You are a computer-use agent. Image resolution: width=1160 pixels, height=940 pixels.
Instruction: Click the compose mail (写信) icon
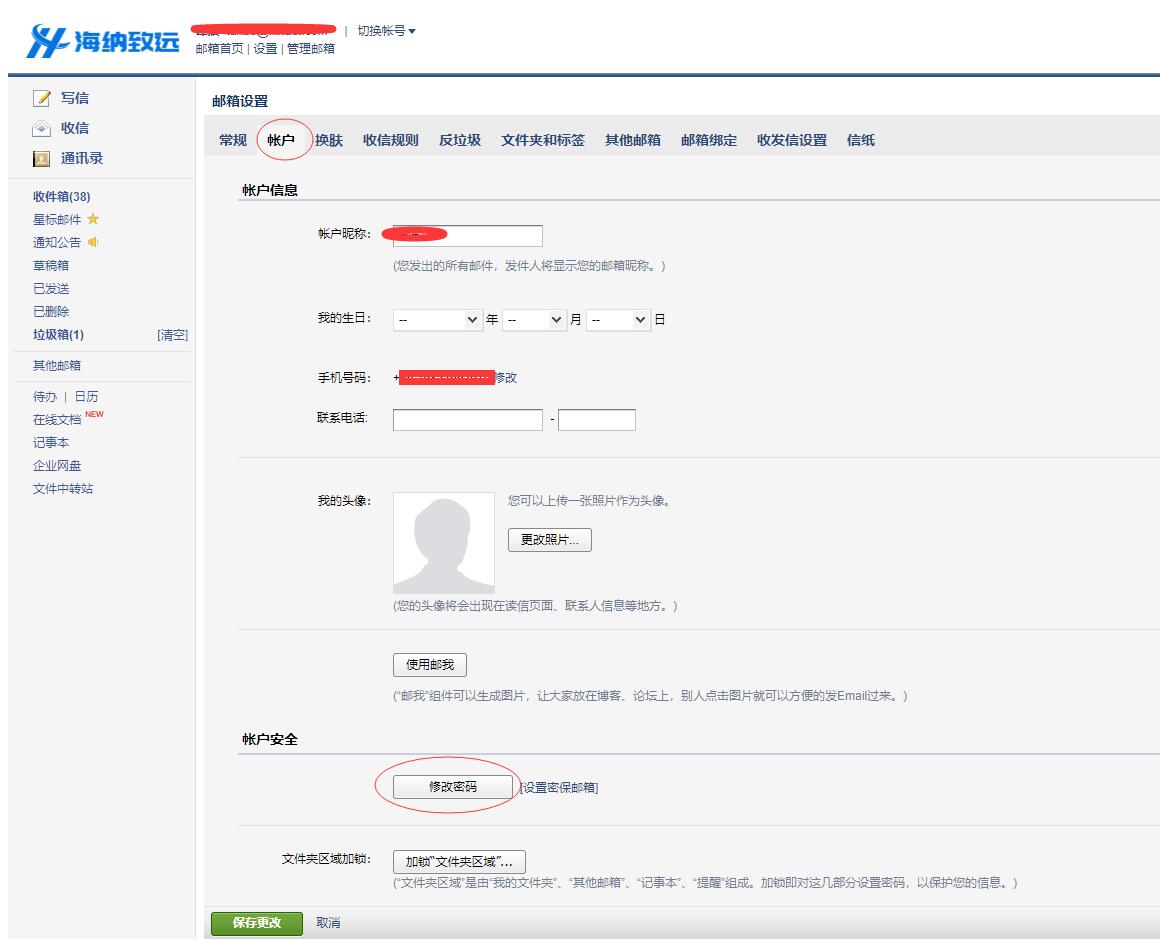[42, 98]
